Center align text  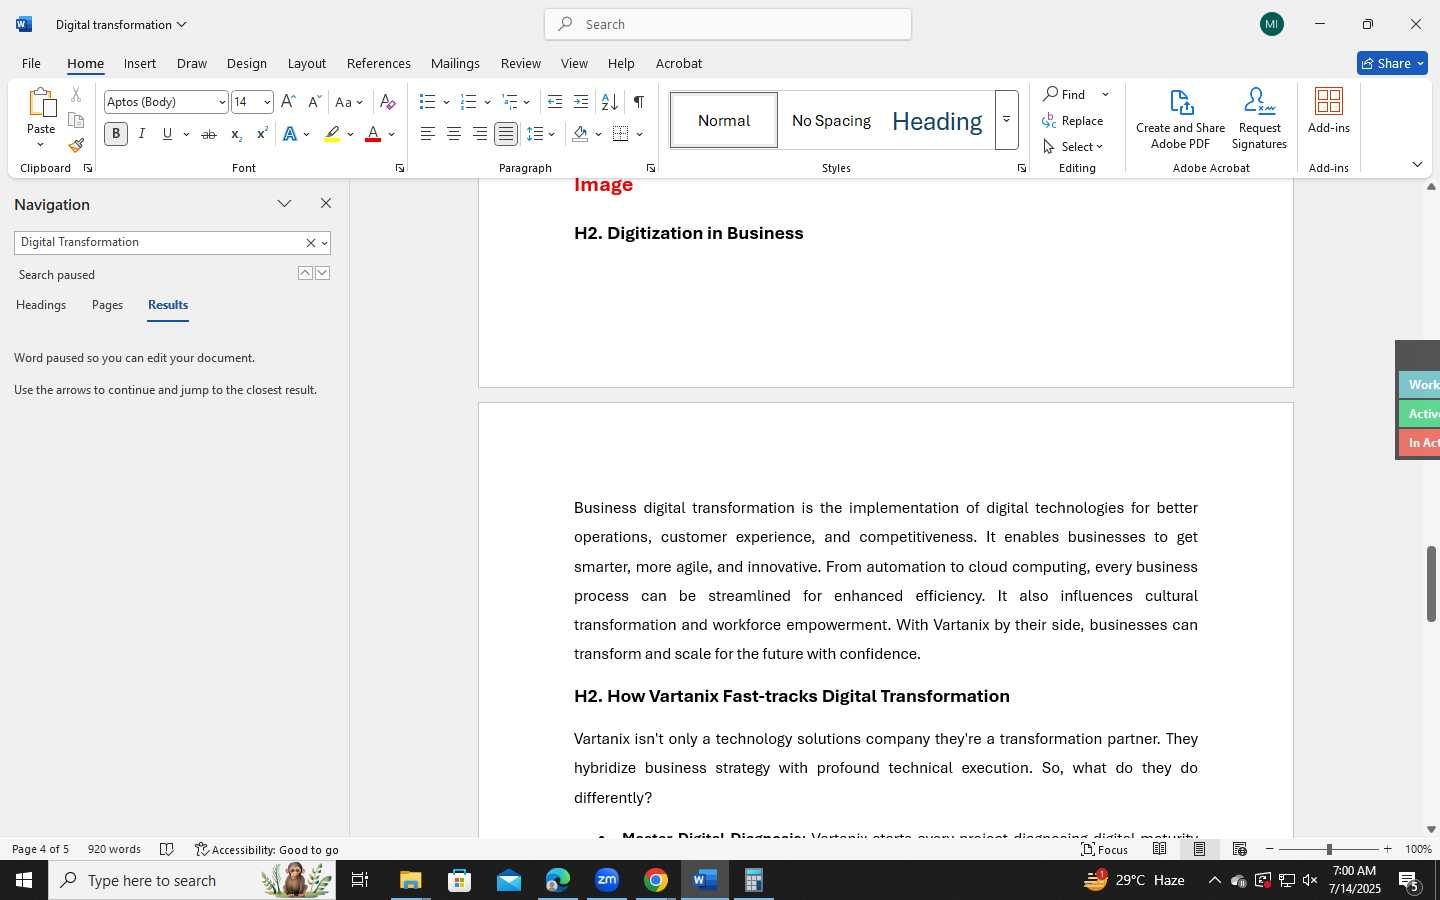(x=454, y=134)
